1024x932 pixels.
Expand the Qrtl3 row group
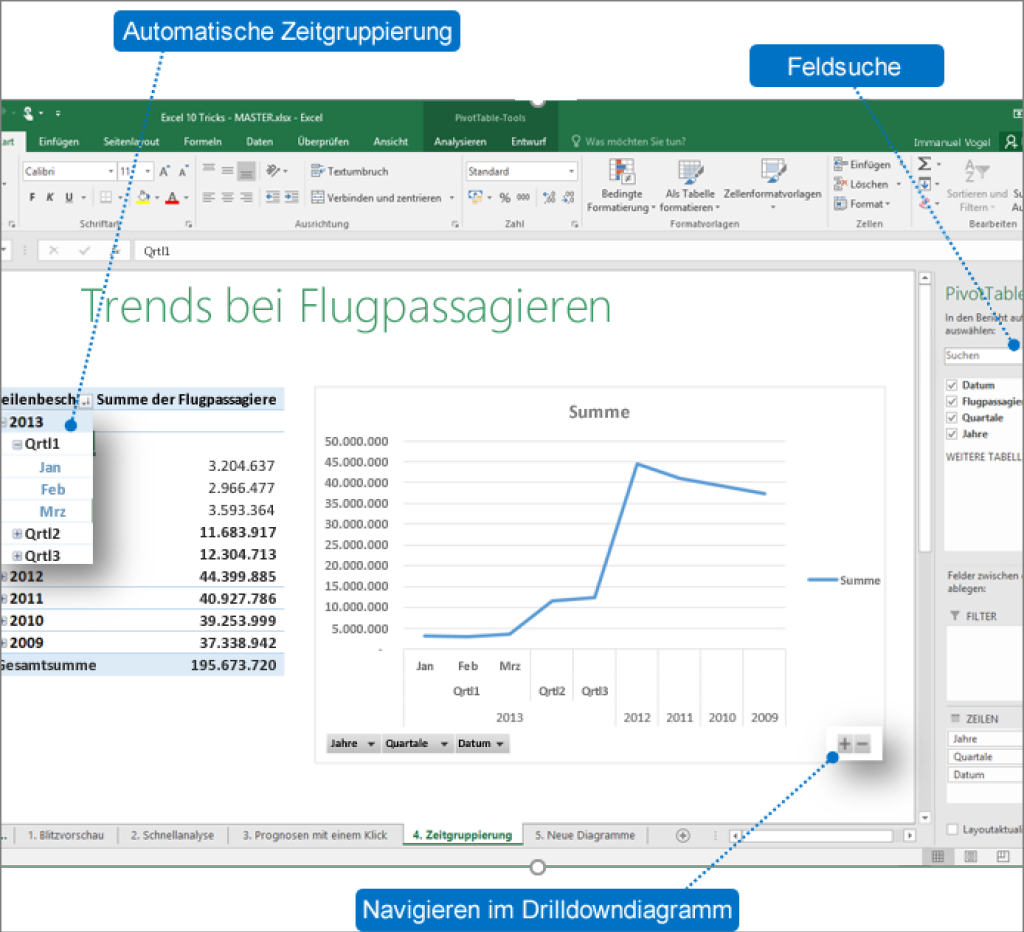pos(18,556)
